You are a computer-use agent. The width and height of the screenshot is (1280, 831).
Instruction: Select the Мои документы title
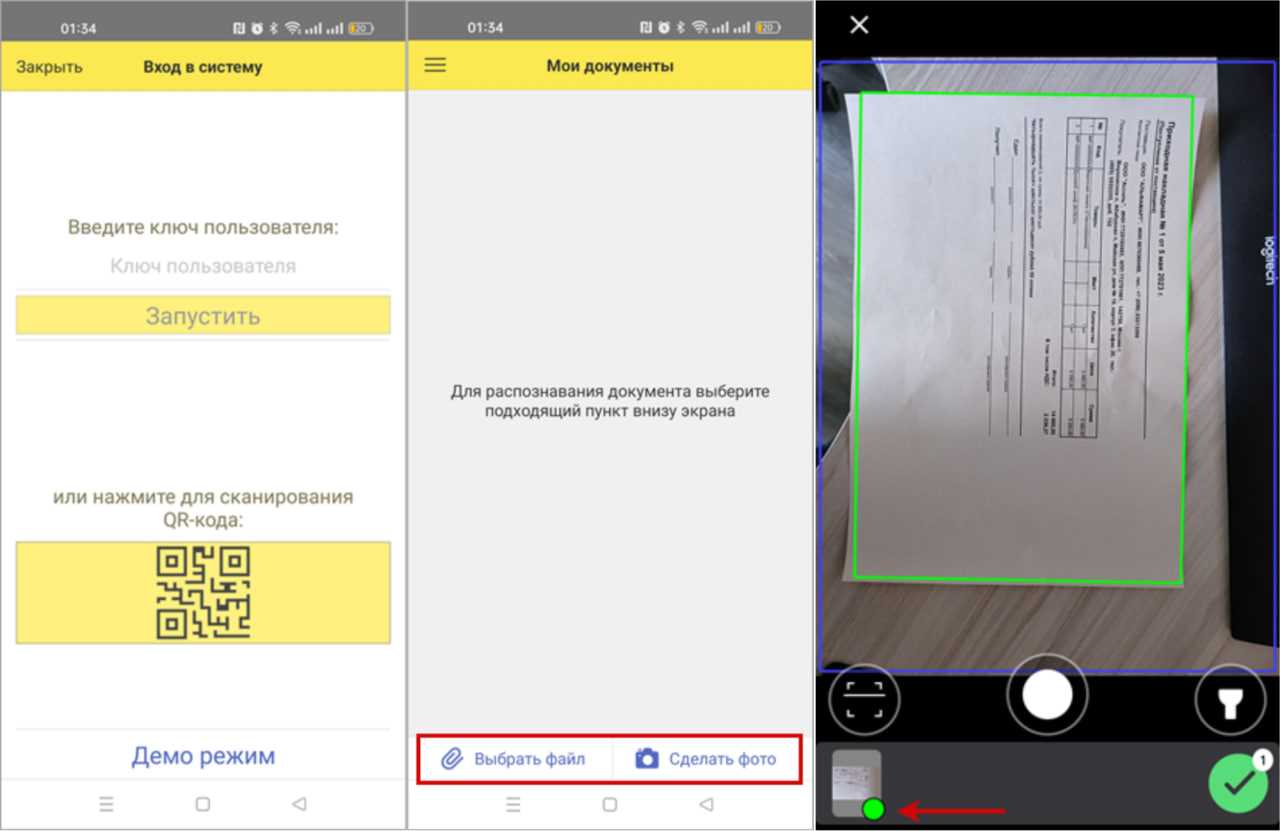[x=610, y=66]
